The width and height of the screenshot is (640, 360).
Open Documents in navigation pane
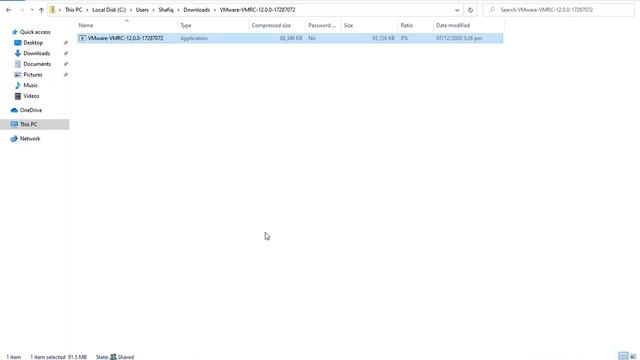point(37,64)
